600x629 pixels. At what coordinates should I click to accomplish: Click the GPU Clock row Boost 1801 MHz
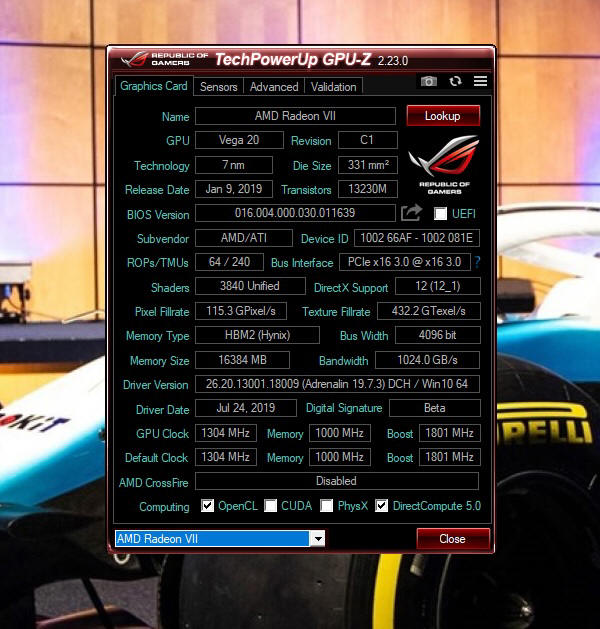(x=450, y=433)
